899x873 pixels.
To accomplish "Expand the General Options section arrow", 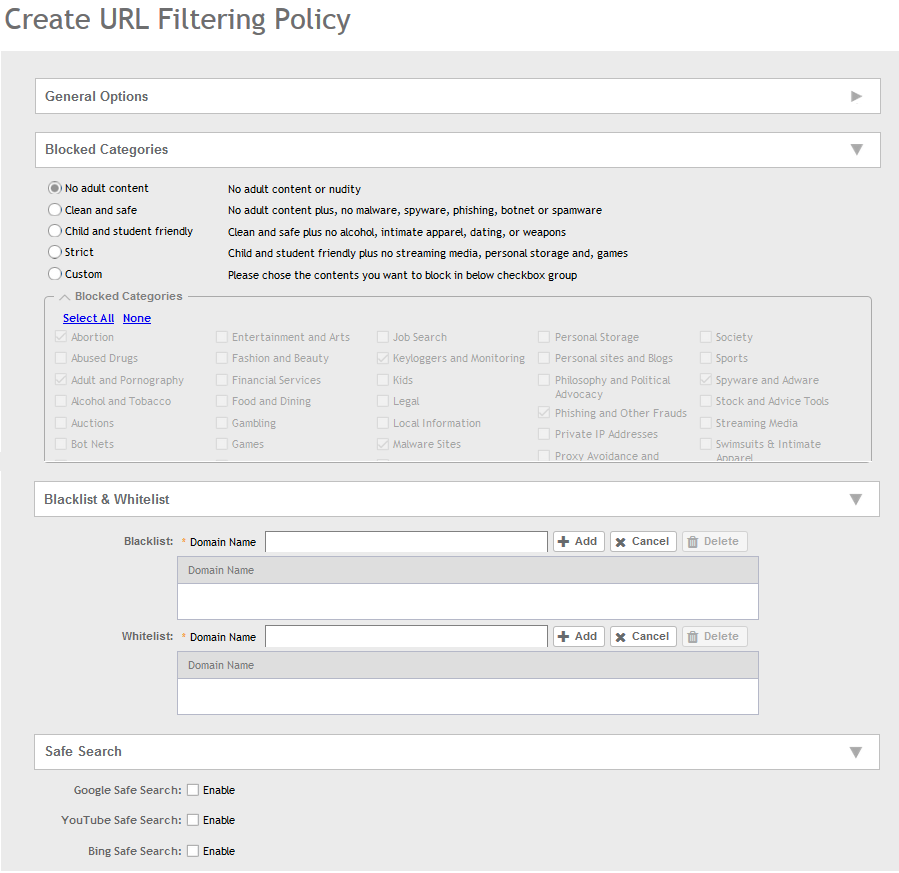I will click(x=856, y=96).
